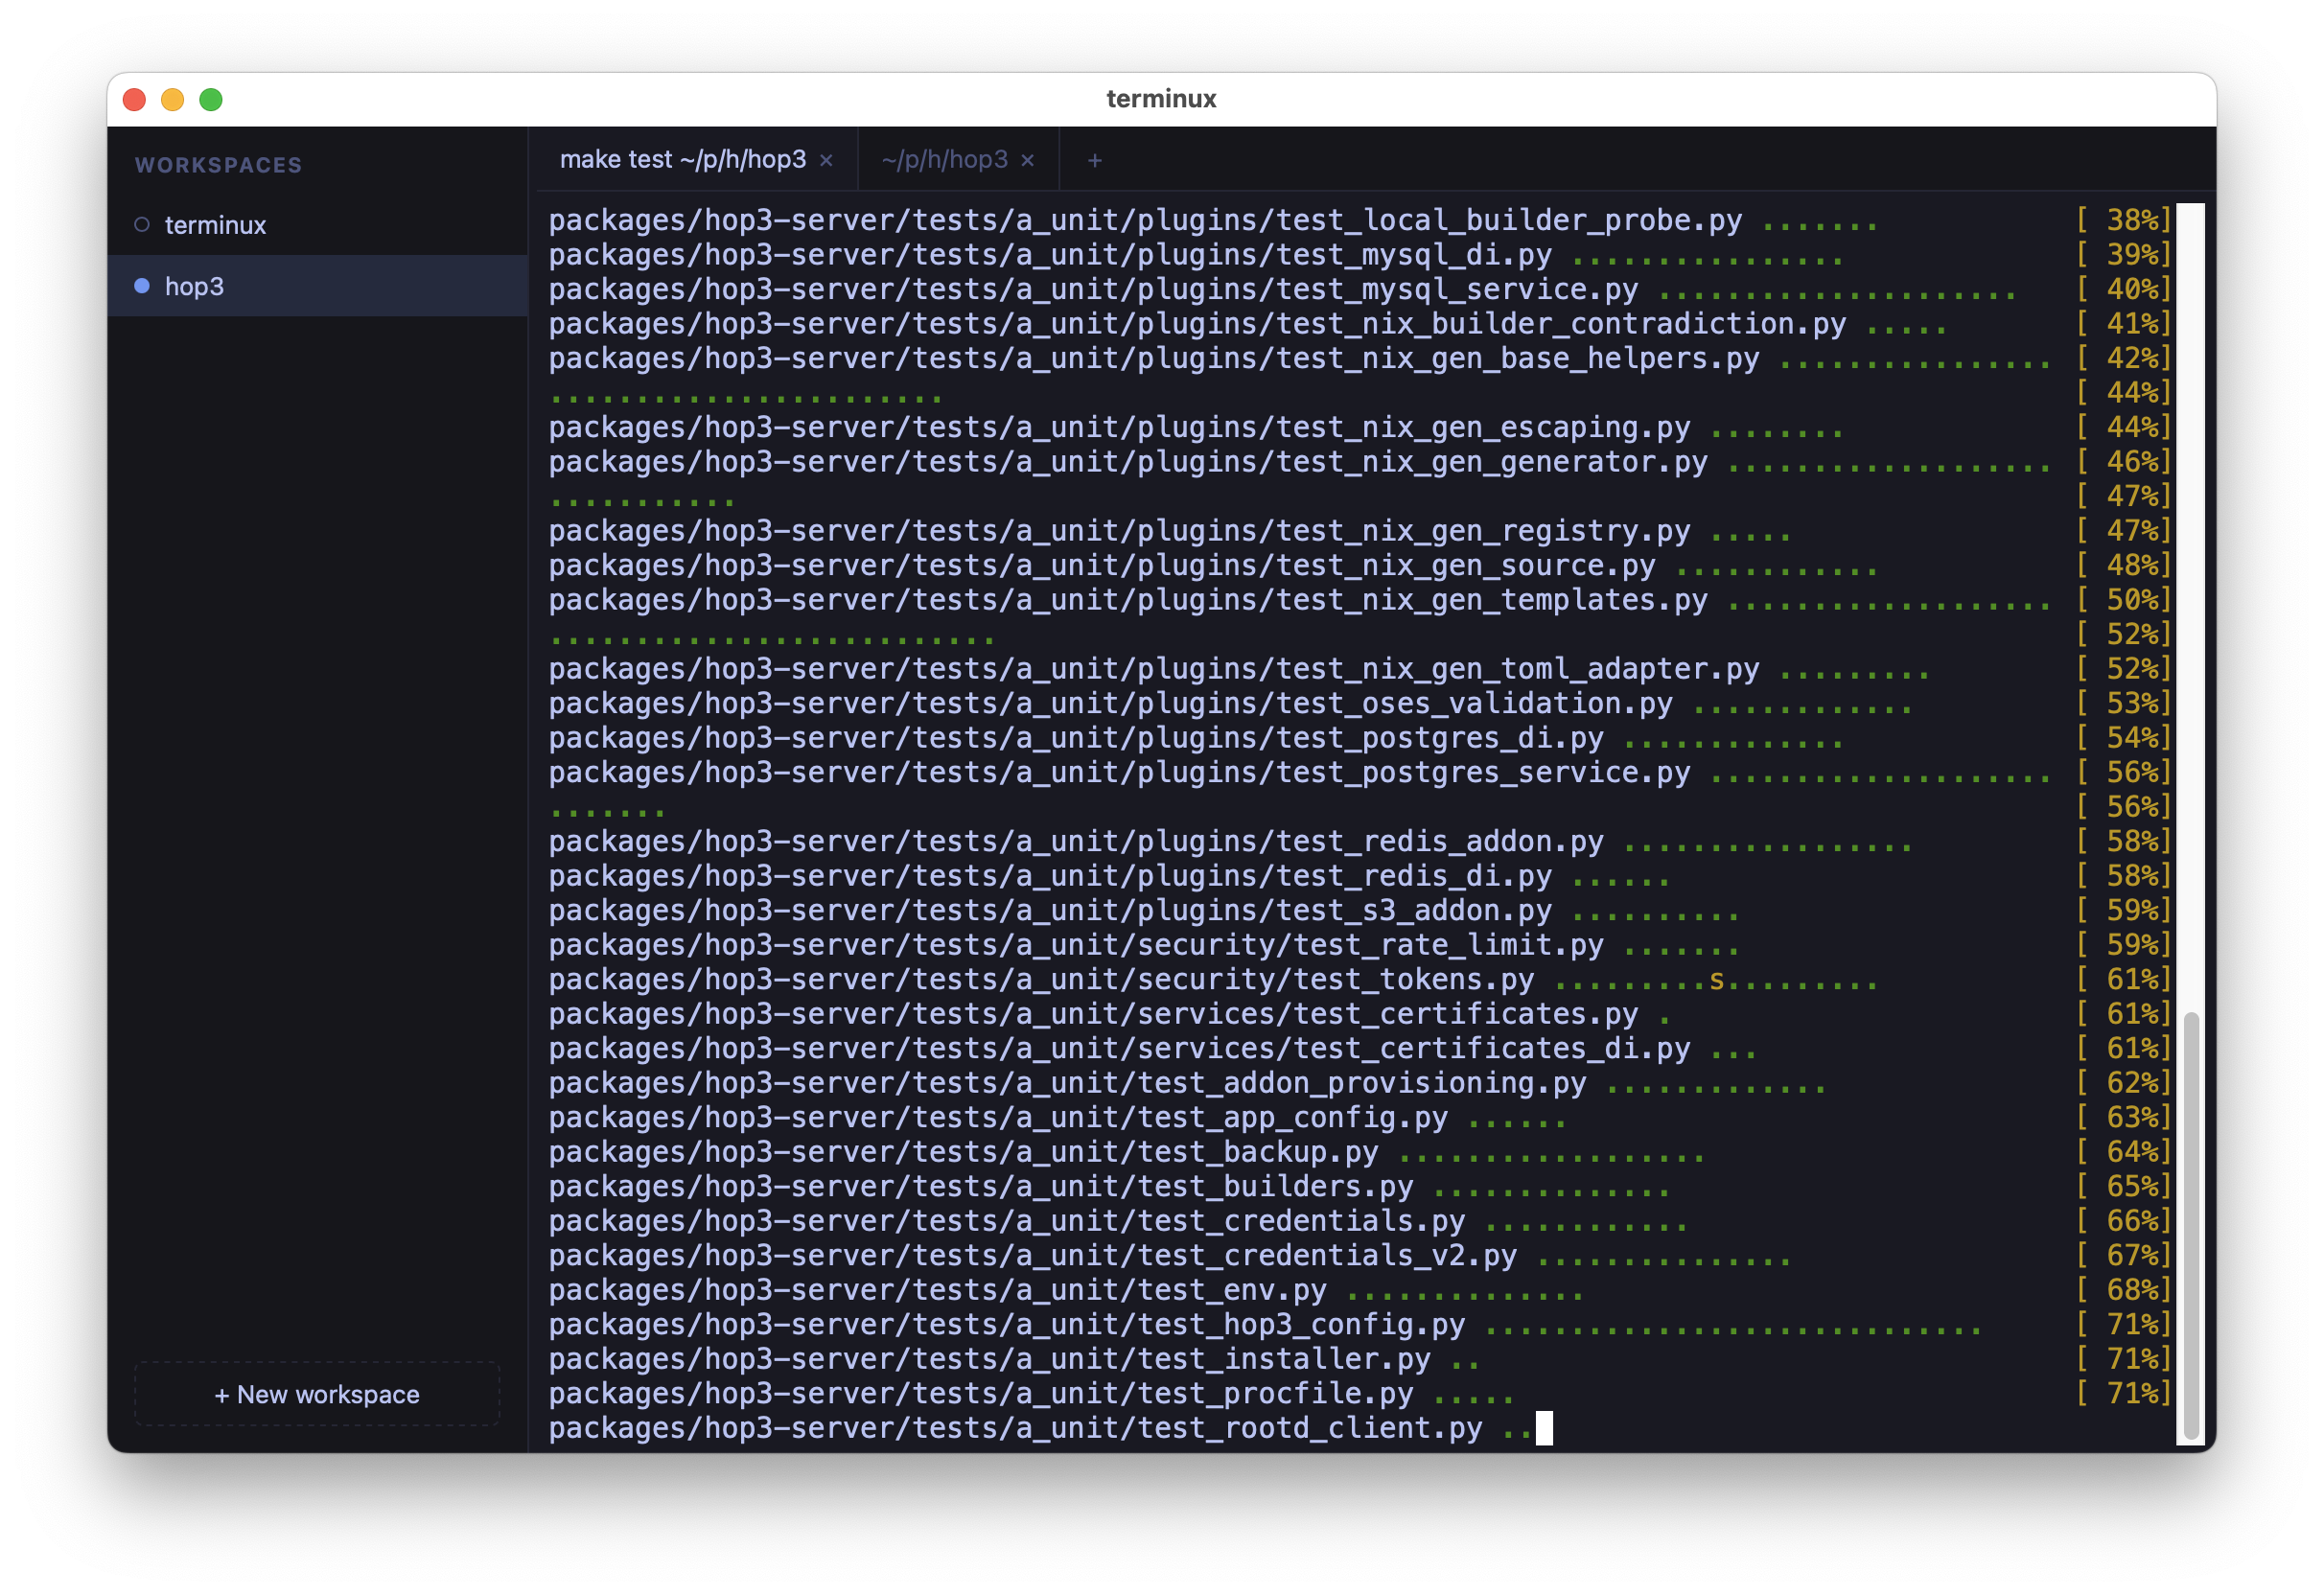Click the test_credentials.py line
This screenshot has height=1595, width=2324.
tap(1360, 1221)
